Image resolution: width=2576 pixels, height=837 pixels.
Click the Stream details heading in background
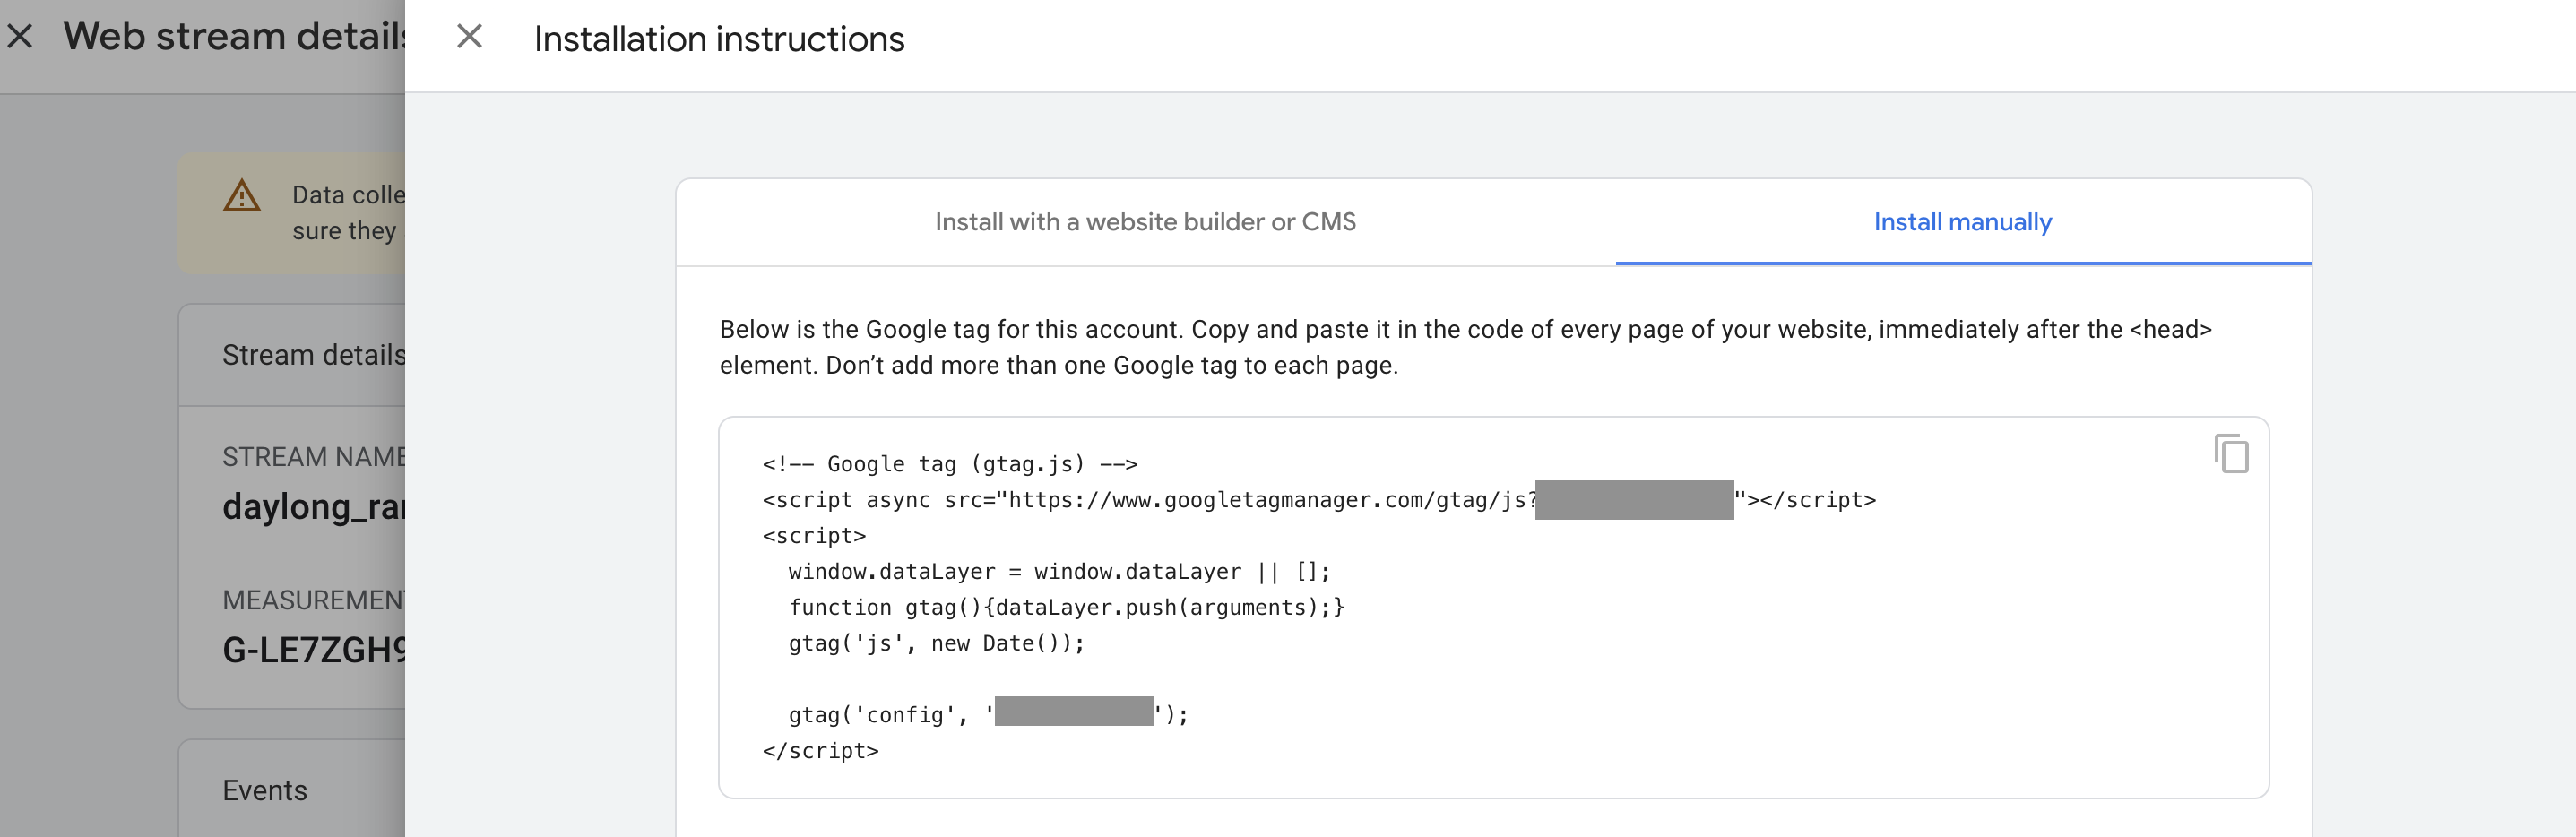point(314,355)
